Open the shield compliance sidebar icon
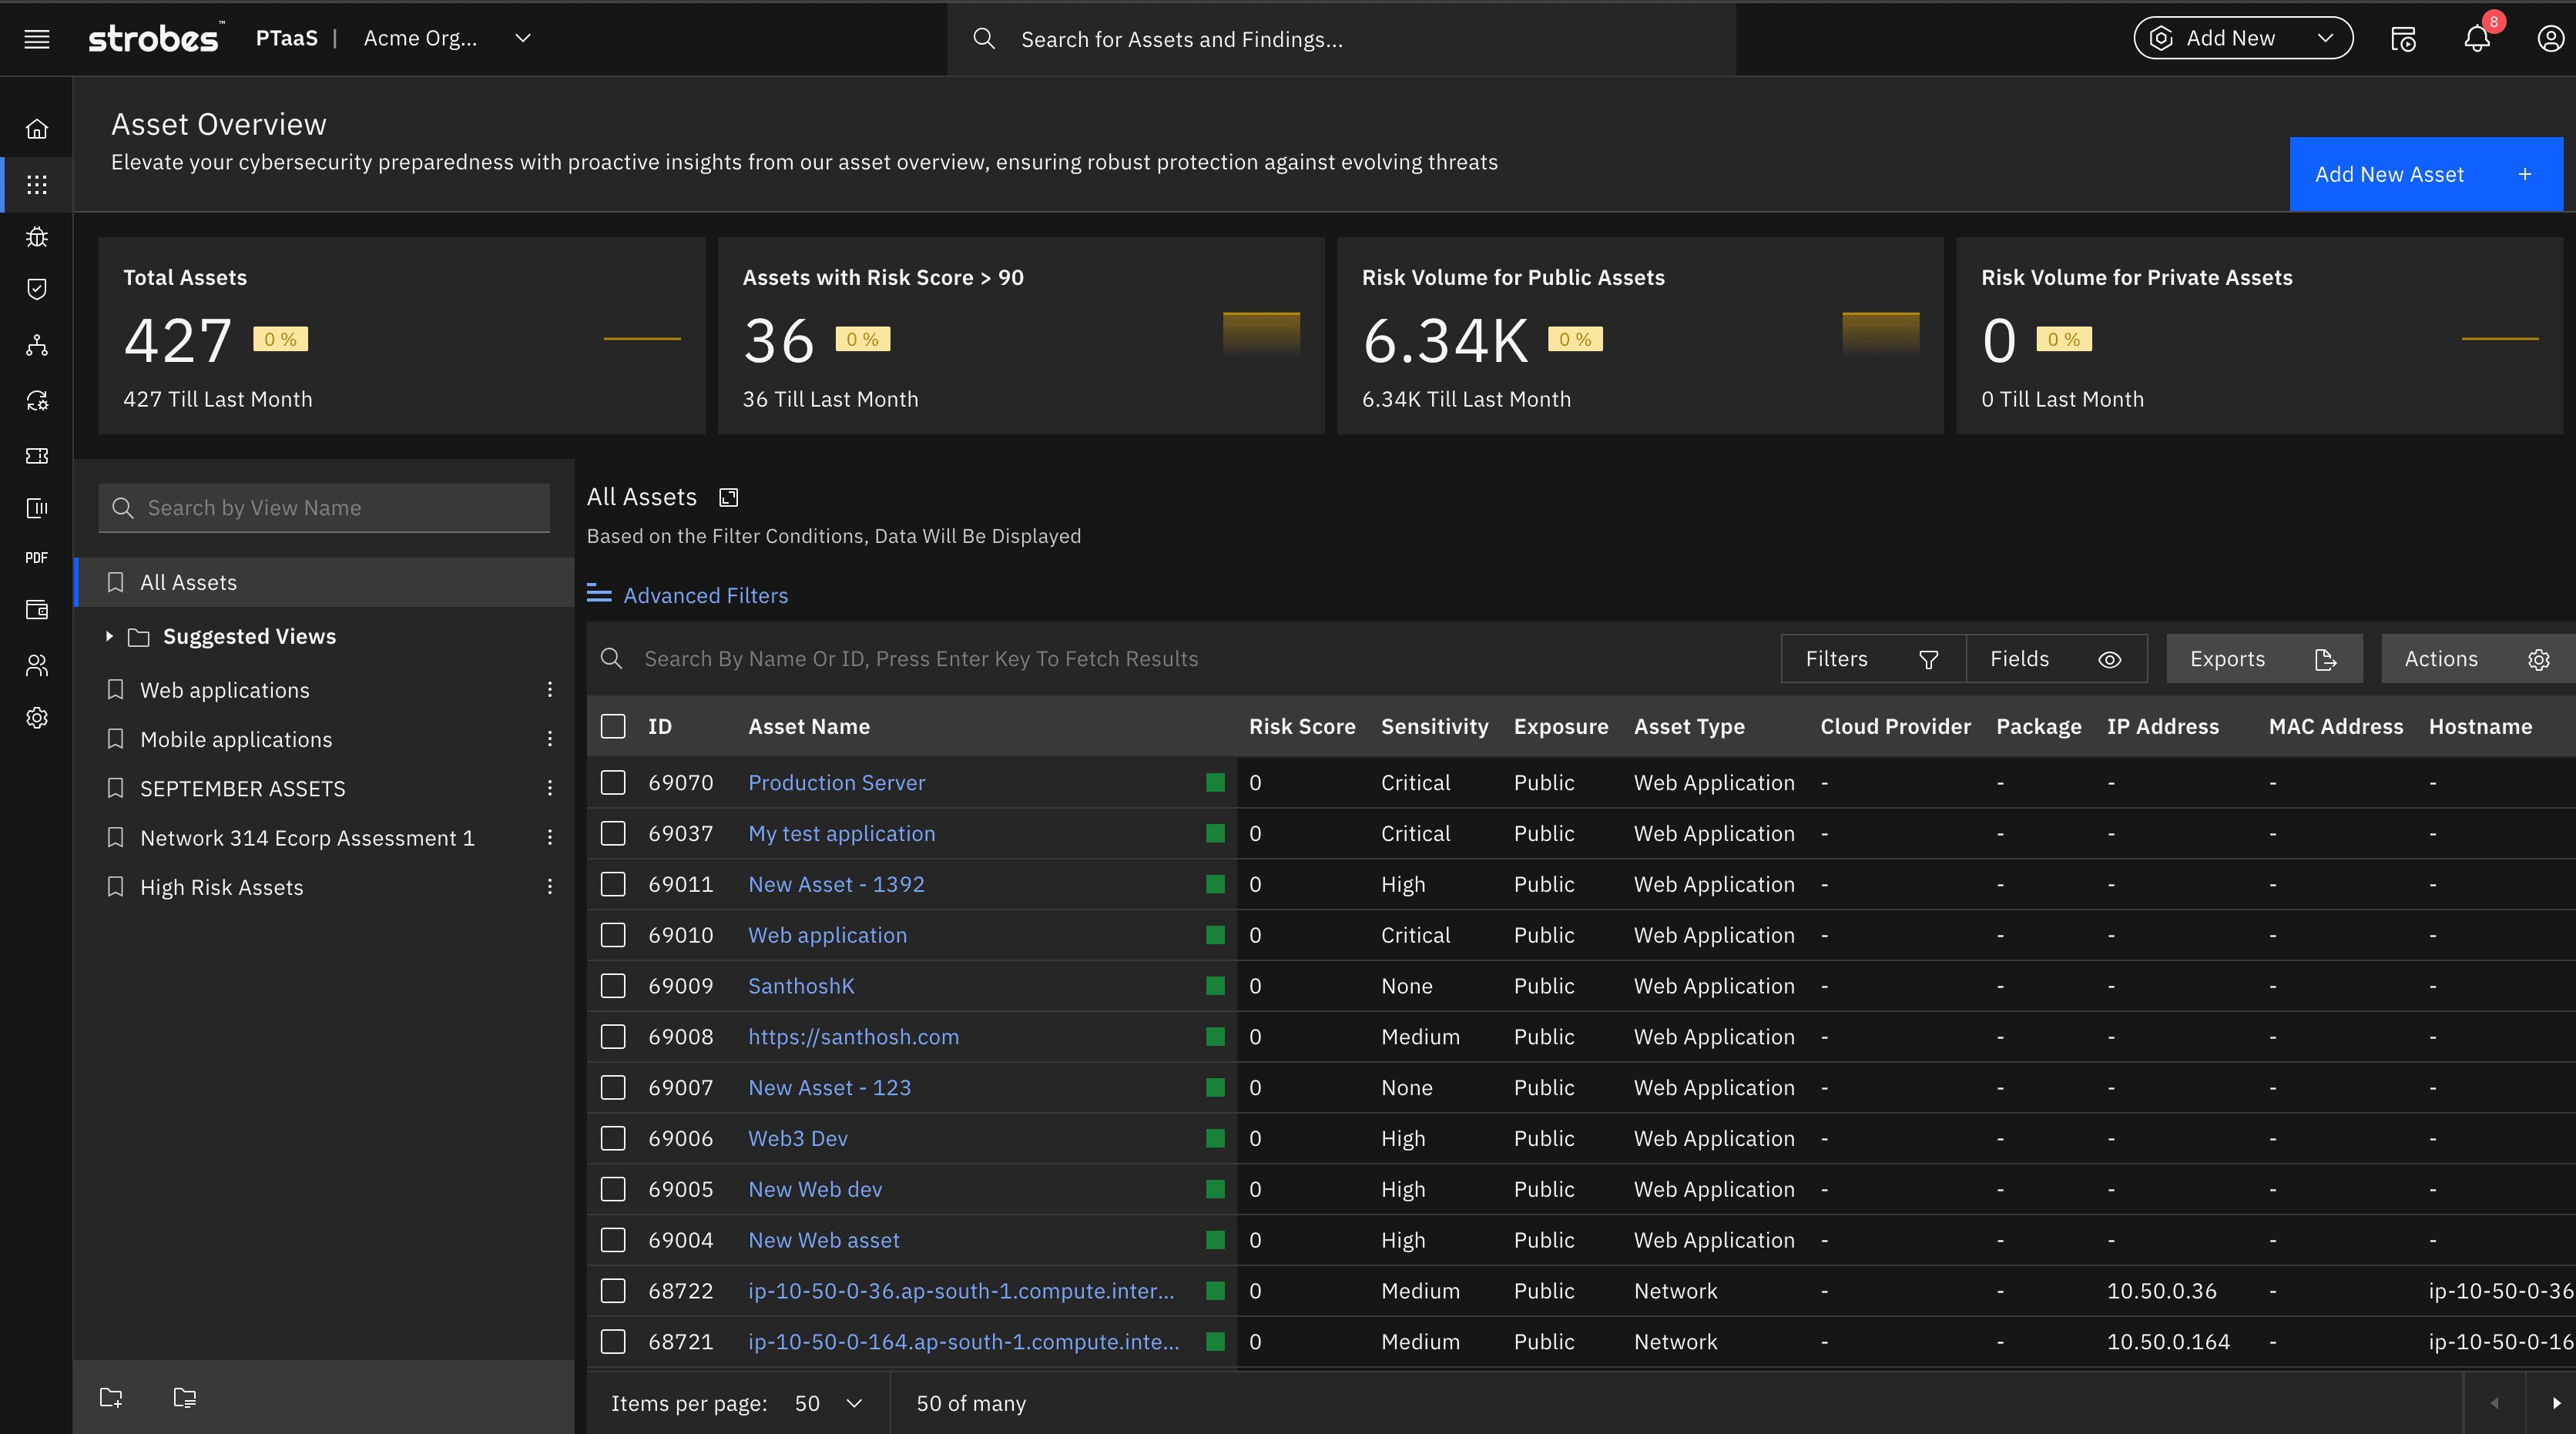2576x1434 pixels. [x=37, y=289]
